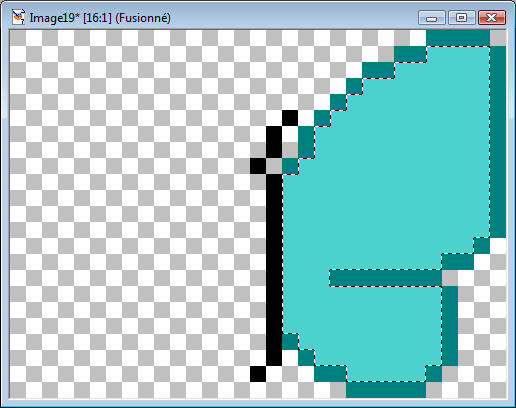Click the teal pixel beside black line's lower end
The image size is (516, 408).
290,342
